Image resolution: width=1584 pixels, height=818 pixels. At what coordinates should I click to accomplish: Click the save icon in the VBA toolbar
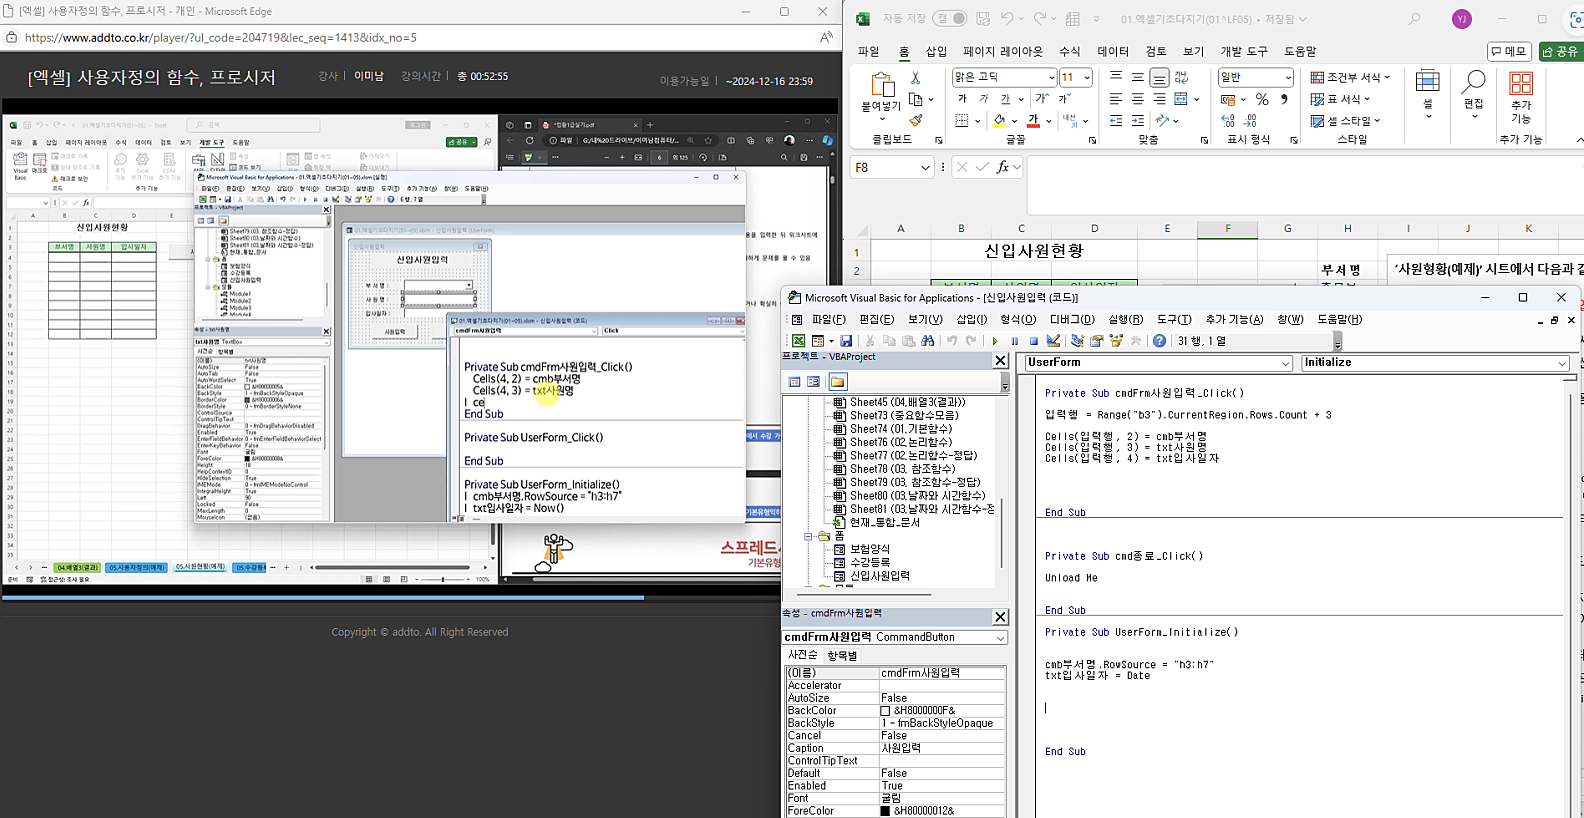tap(846, 341)
